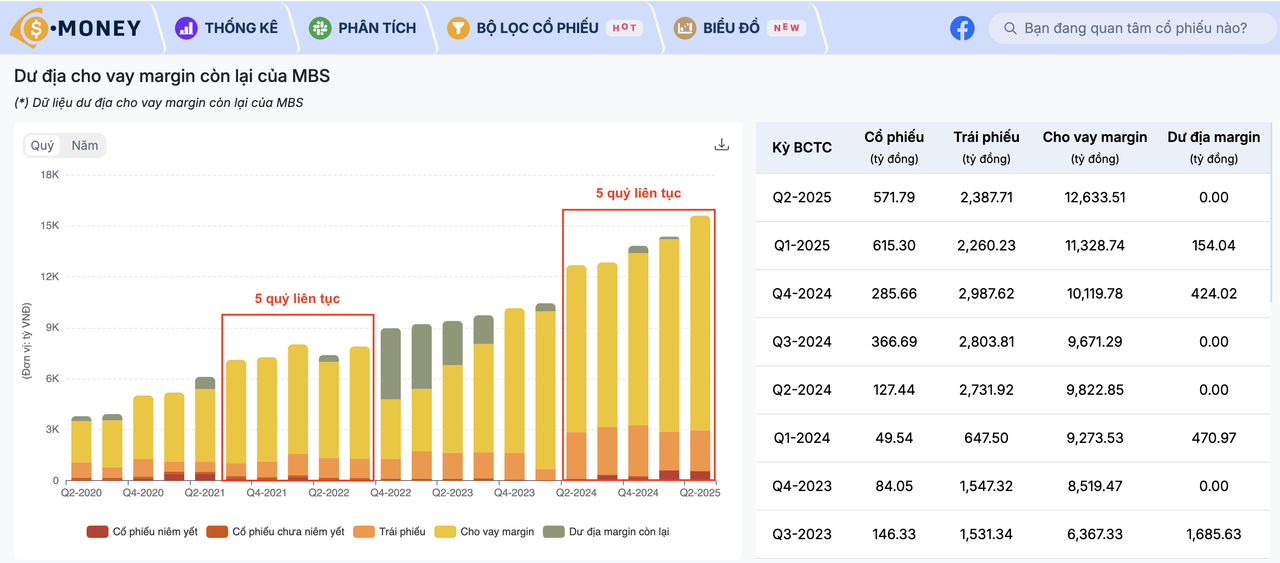This screenshot has width=1280, height=563.
Task: Open the Phân Tích tab
Action: pyautogui.click(x=377, y=28)
